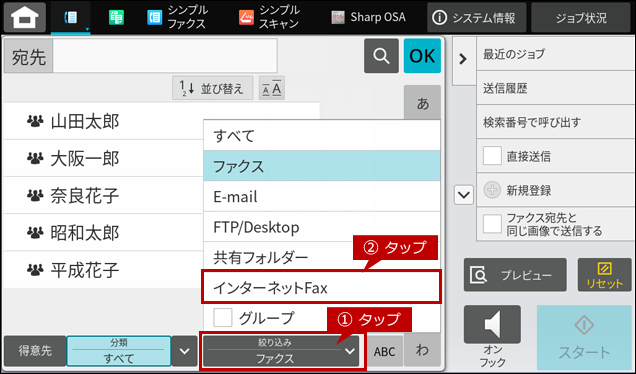Image resolution: width=636 pixels, height=374 pixels.
Task: Launch Sharp OSA
Action: tap(368, 17)
